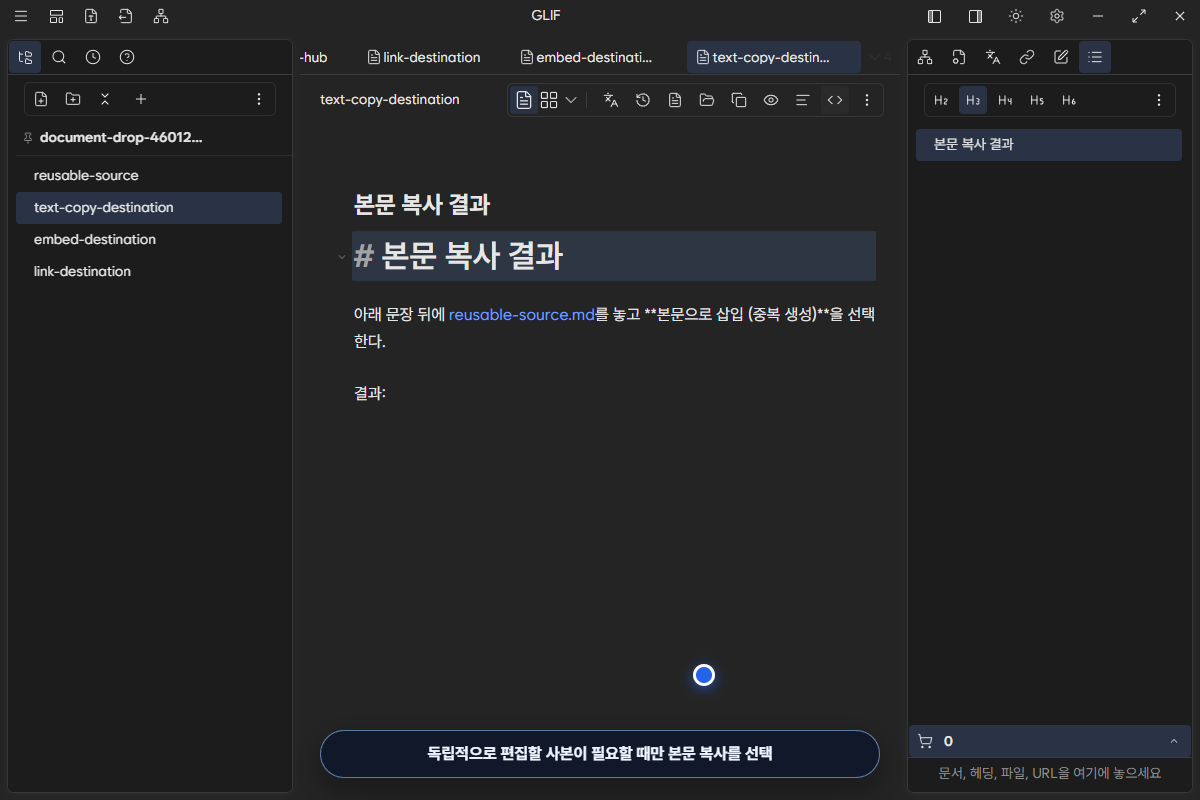
Task: Click the import arrow icon in title bar
Action: point(125,16)
